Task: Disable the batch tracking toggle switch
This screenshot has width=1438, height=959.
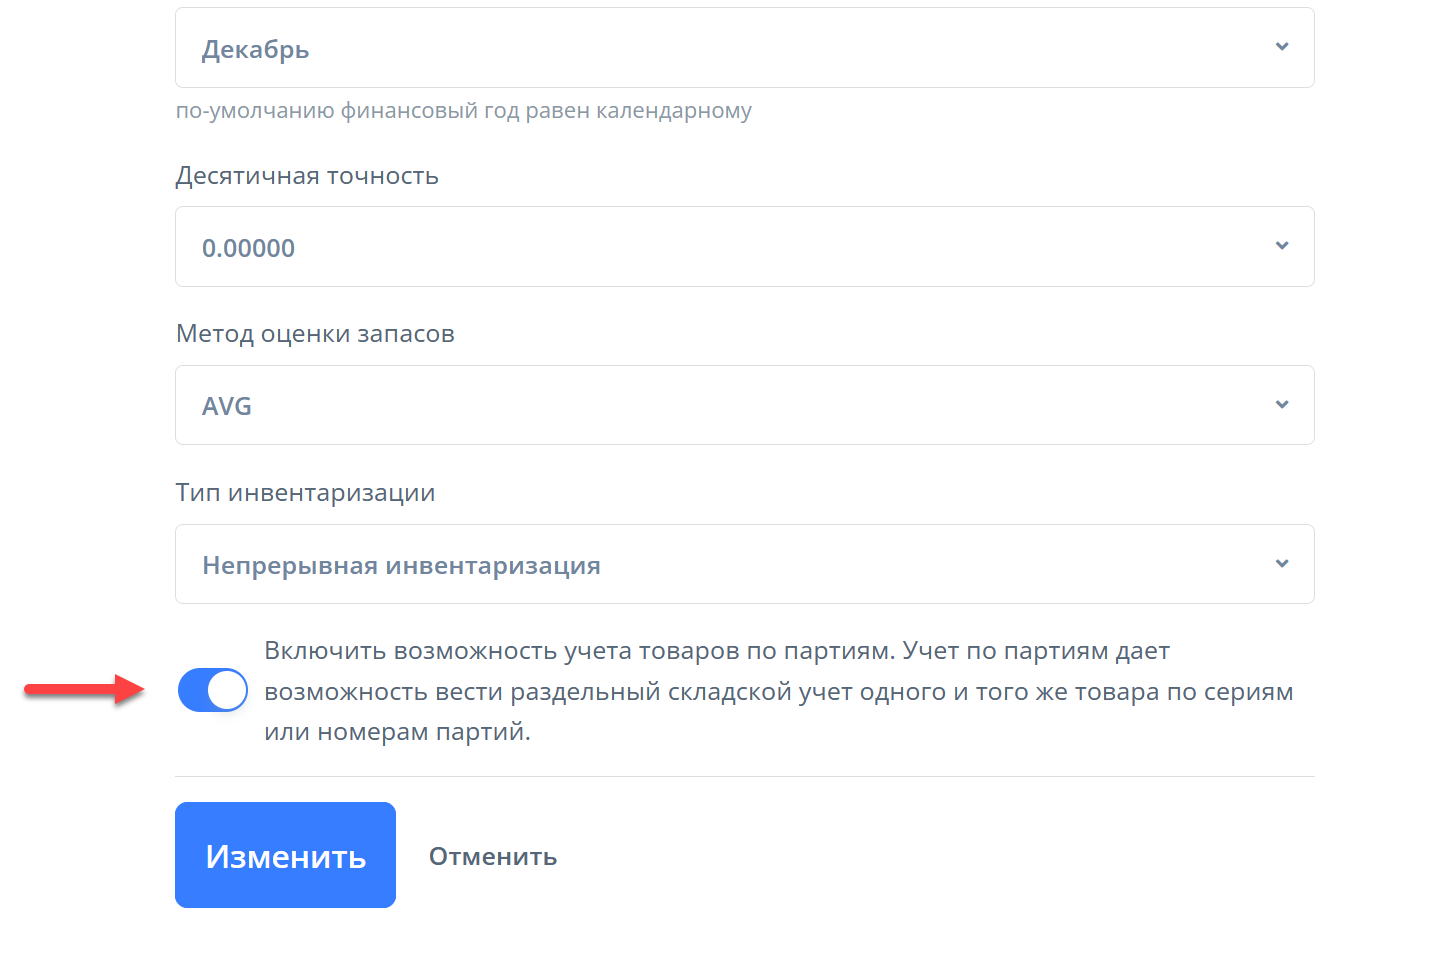Action: tap(213, 690)
